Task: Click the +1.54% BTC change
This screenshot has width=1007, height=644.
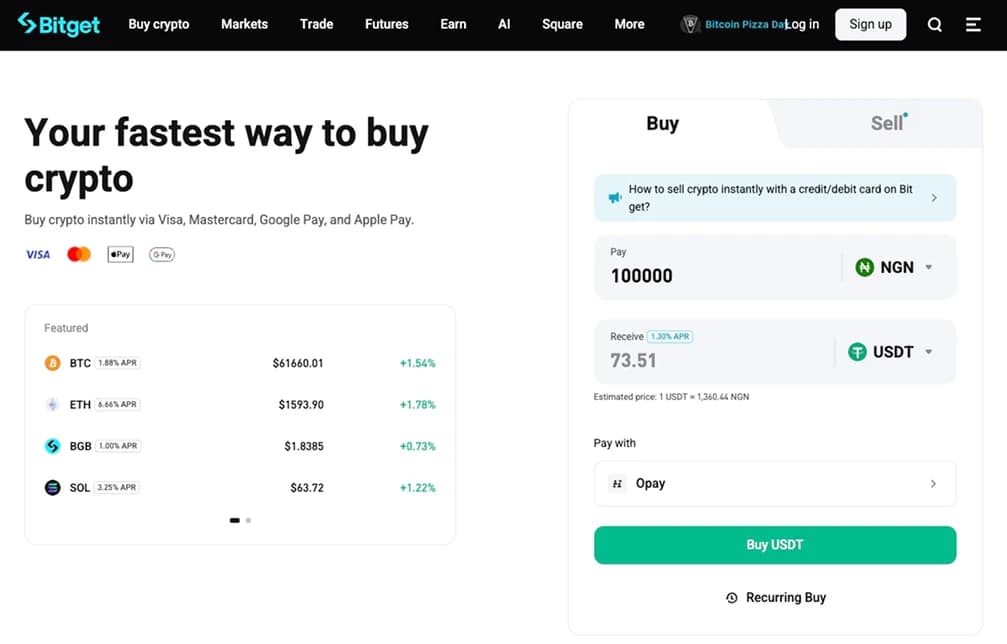Action: coord(417,363)
